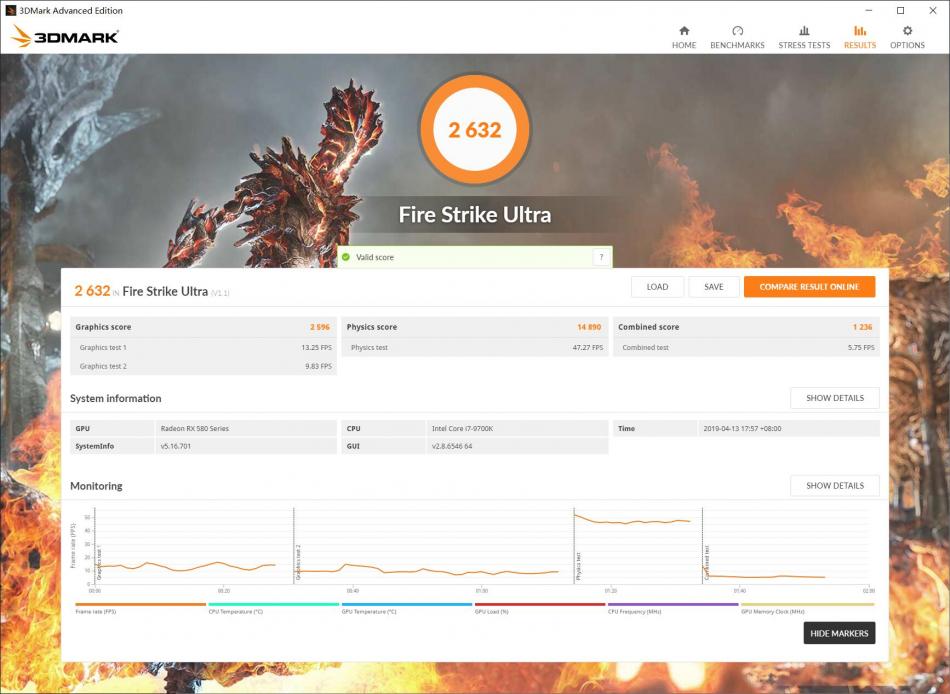This screenshot has width=950, height=694.
Task: Select the Benchmarks gauge icon
Action: (x=737, y=35)
